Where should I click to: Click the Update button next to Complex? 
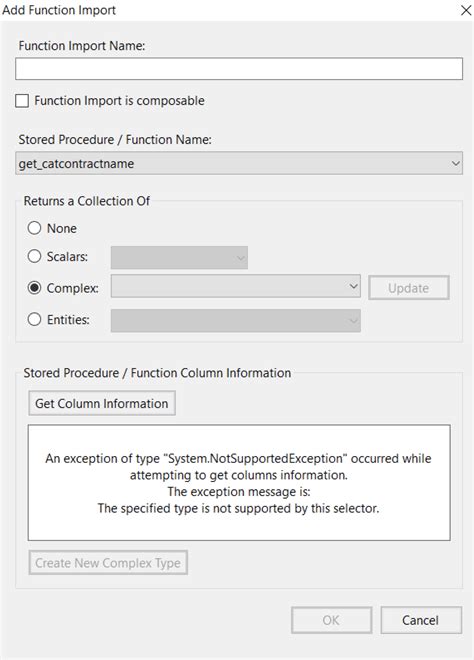point(409,288)
